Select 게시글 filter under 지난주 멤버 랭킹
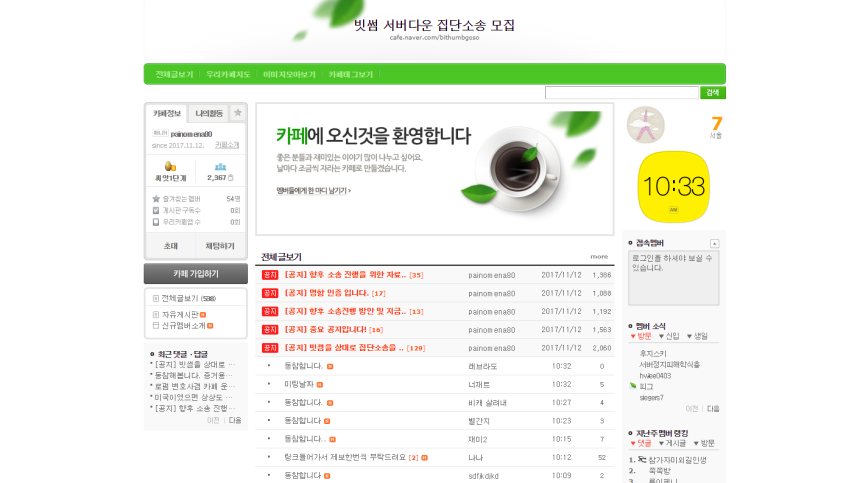860x483 pixels. tap(672, 443)
